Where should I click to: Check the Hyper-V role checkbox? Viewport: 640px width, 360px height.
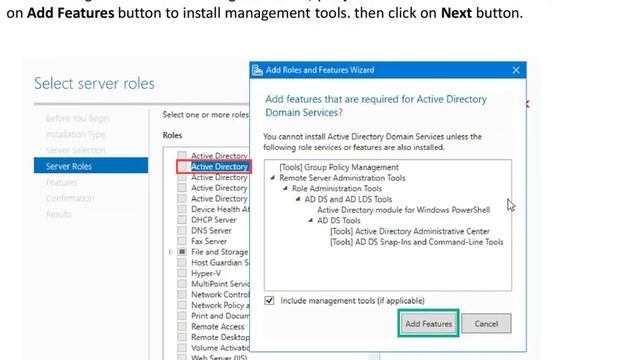(182, 273)
